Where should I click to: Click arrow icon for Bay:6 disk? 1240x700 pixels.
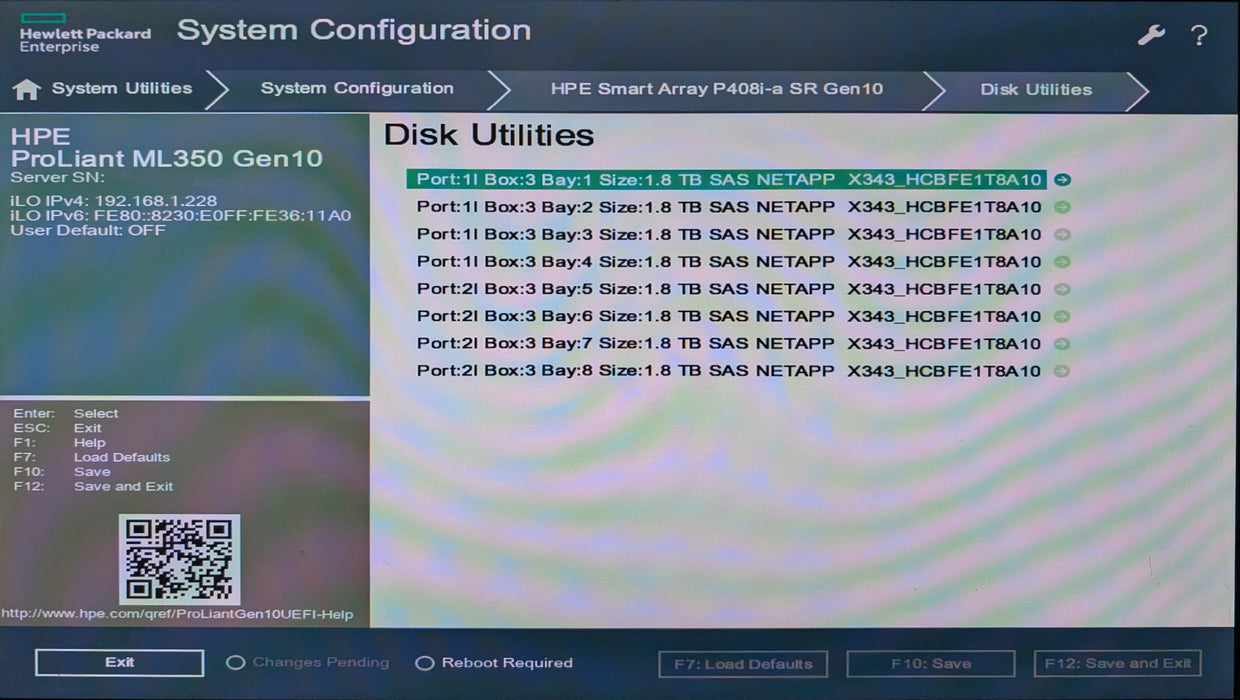(x=1062, y=316)
